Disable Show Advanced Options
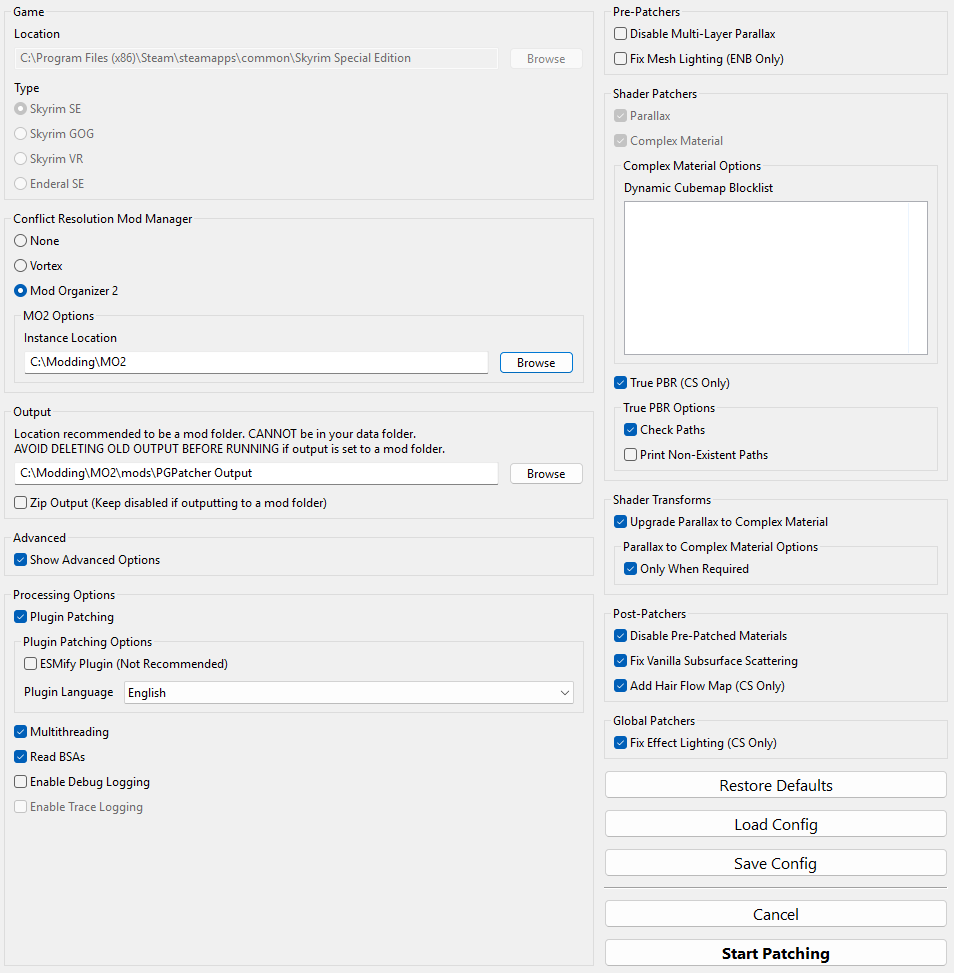Image resolution: width=954 pixels, height=973 pixels. pos(21,560)
